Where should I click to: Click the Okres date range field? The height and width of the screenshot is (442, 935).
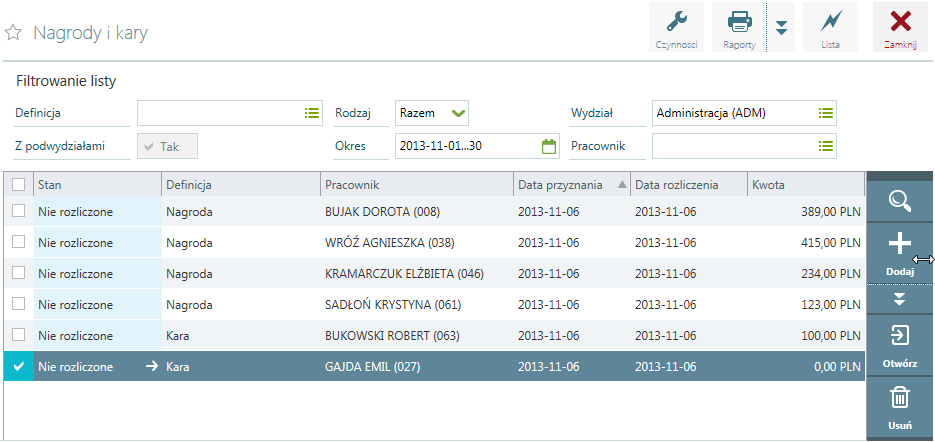point(477,146)
